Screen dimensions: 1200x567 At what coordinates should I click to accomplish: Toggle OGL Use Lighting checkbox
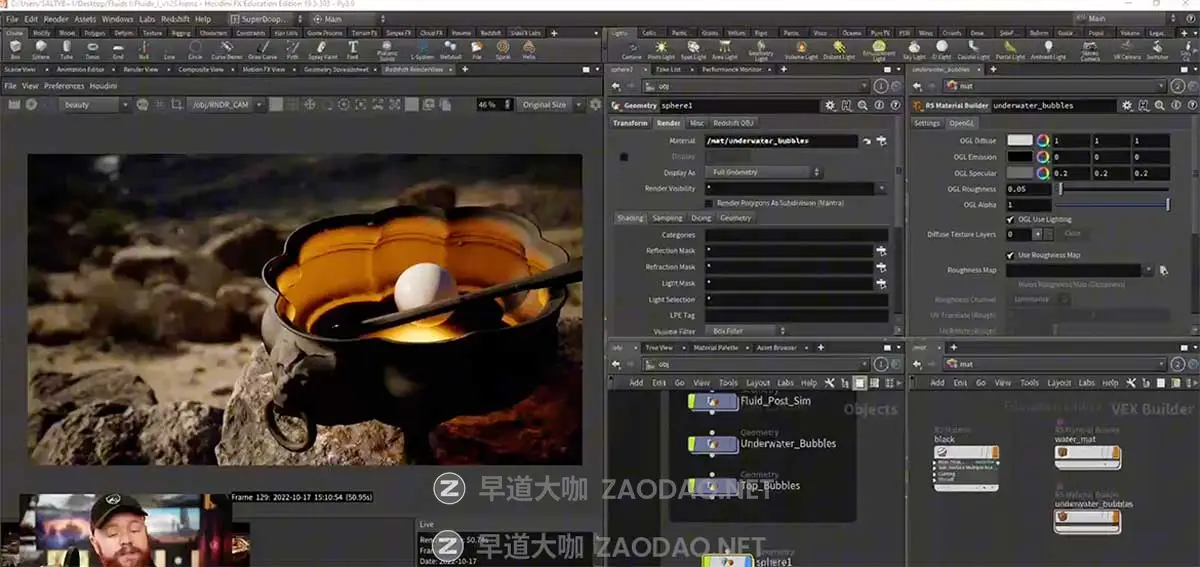coord(1011,219)
